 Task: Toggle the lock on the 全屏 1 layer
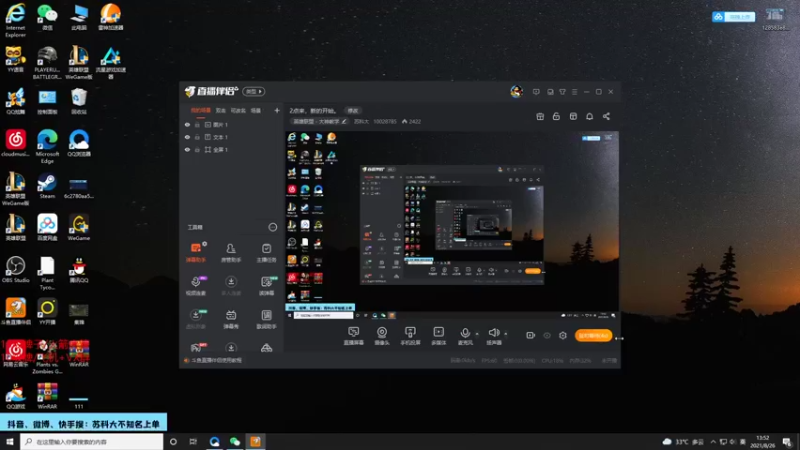[197, 150]
